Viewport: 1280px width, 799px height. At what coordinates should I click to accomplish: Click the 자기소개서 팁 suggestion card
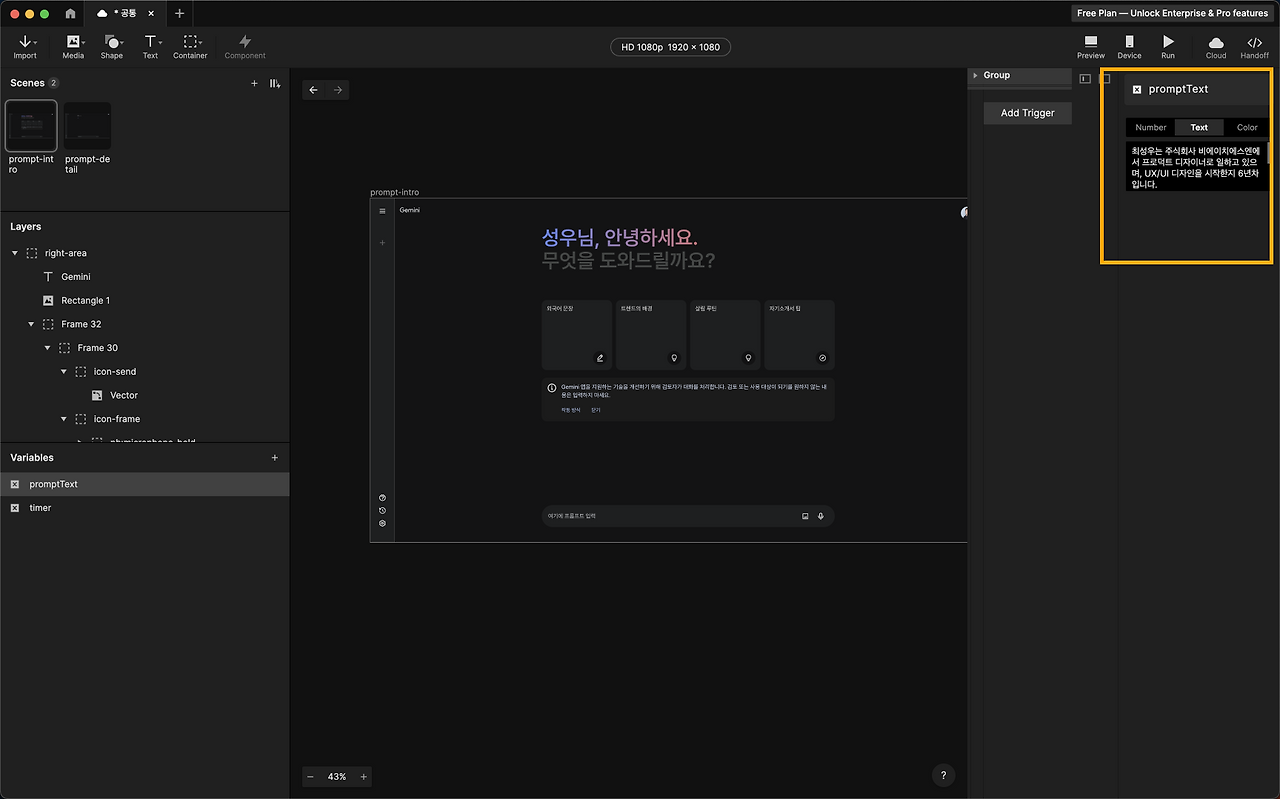point(799,335)
